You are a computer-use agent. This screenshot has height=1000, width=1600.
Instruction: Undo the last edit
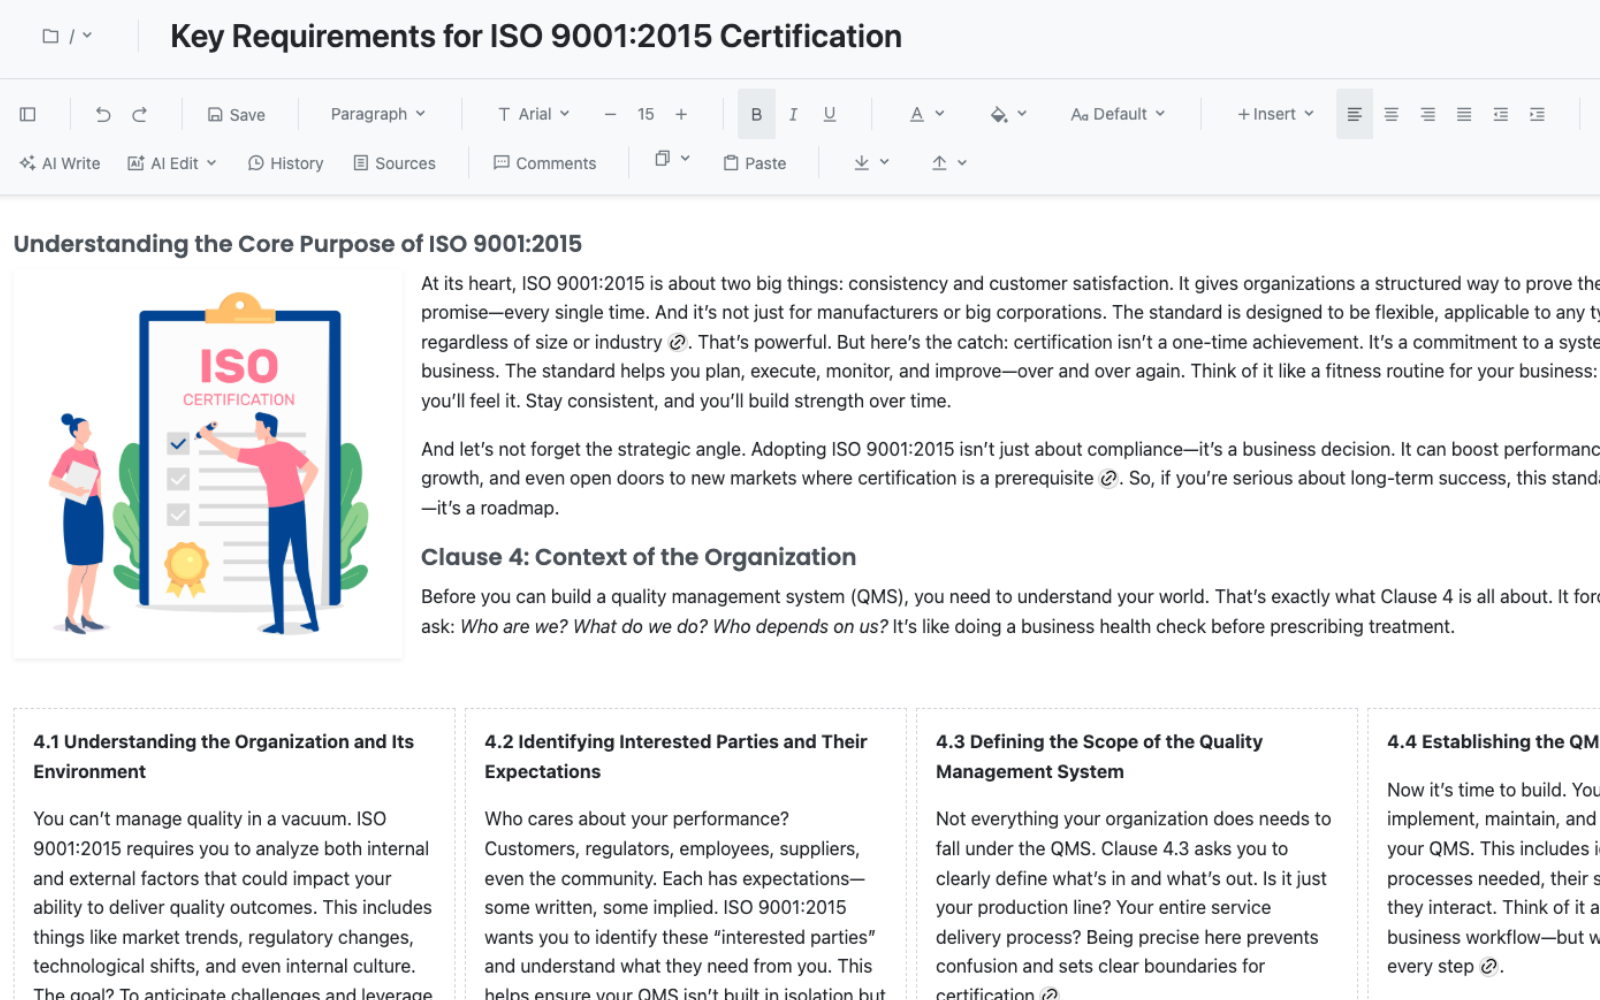[x=103, y=114]
